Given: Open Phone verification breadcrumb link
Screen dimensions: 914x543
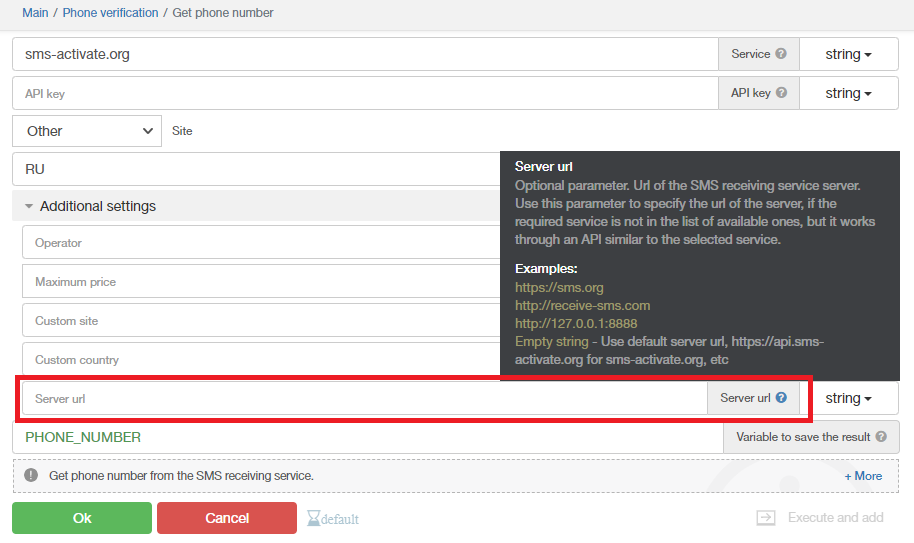Looking at the screenshot, I should pyautogui.click(x=110, y=13).
